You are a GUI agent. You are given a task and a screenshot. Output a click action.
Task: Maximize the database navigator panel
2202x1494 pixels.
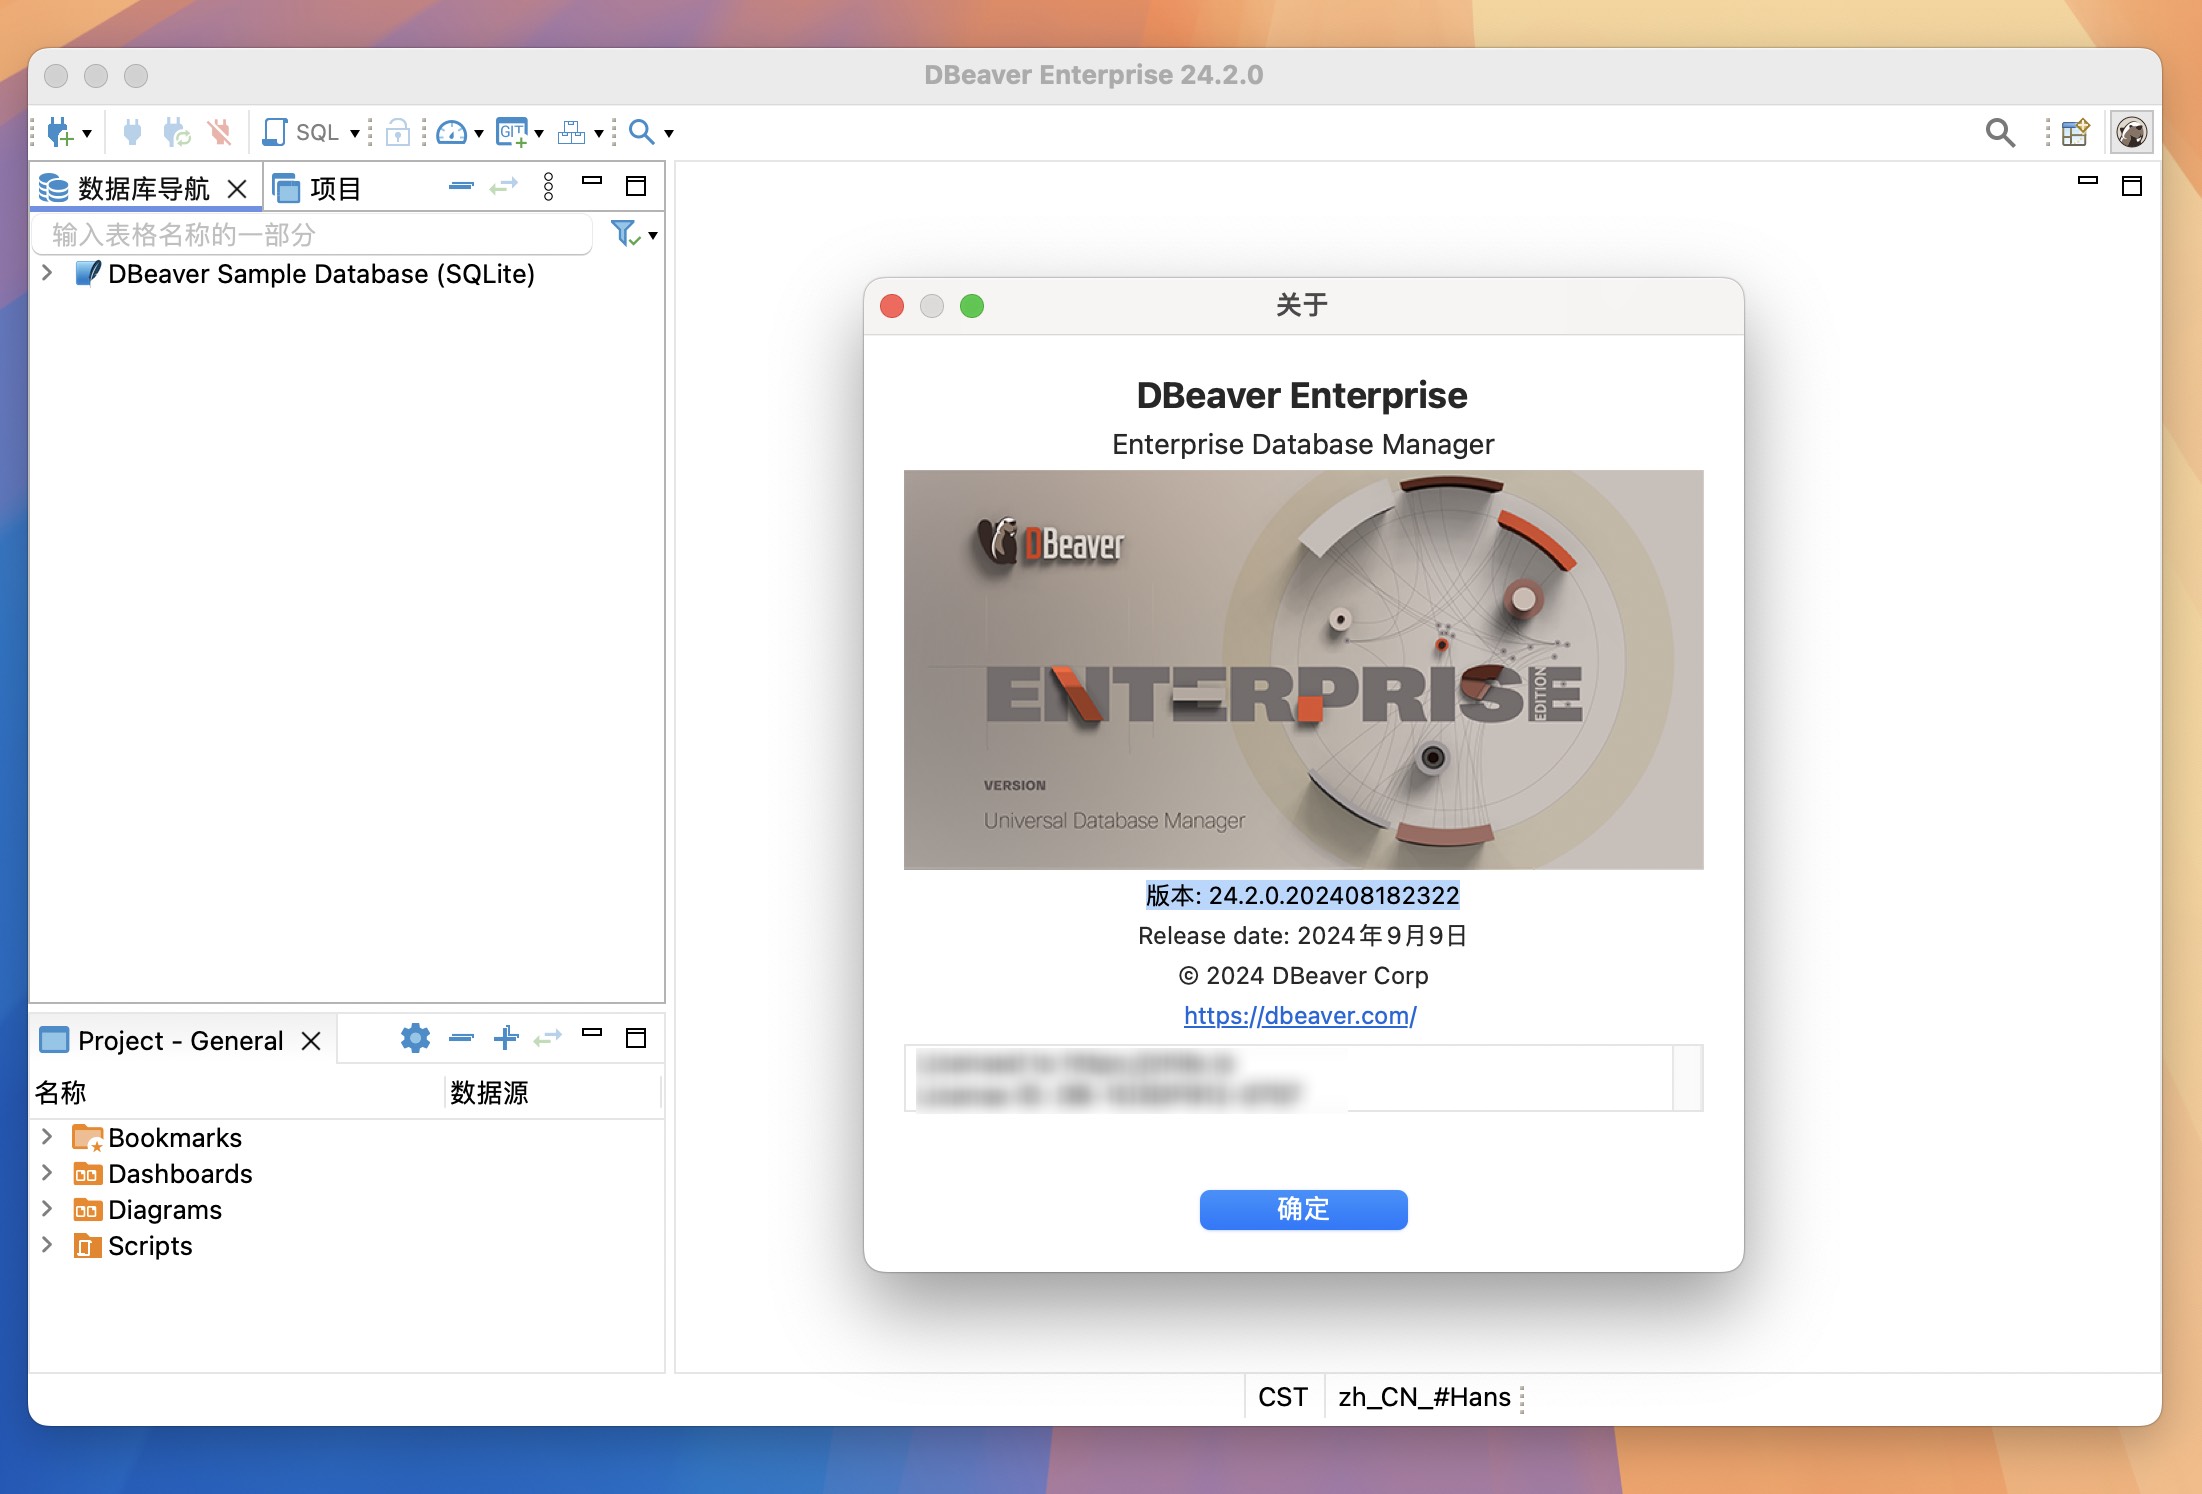point(636,186)
